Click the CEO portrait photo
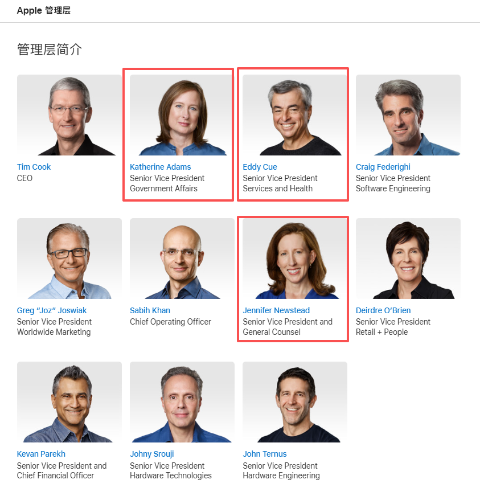The width and height of the screenshot is (480, 500). pyautogui.click(x=69, y=115)
